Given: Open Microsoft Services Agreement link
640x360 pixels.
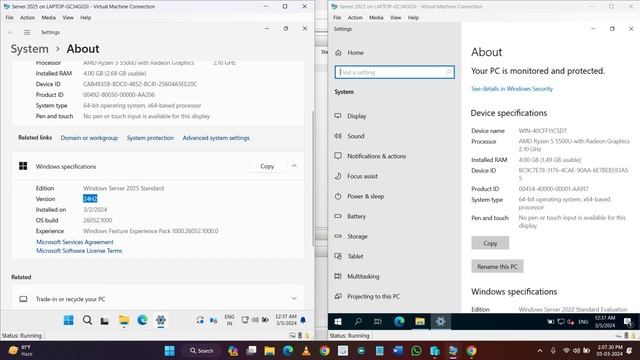Looking at the screenshot, I should point(75,242).
